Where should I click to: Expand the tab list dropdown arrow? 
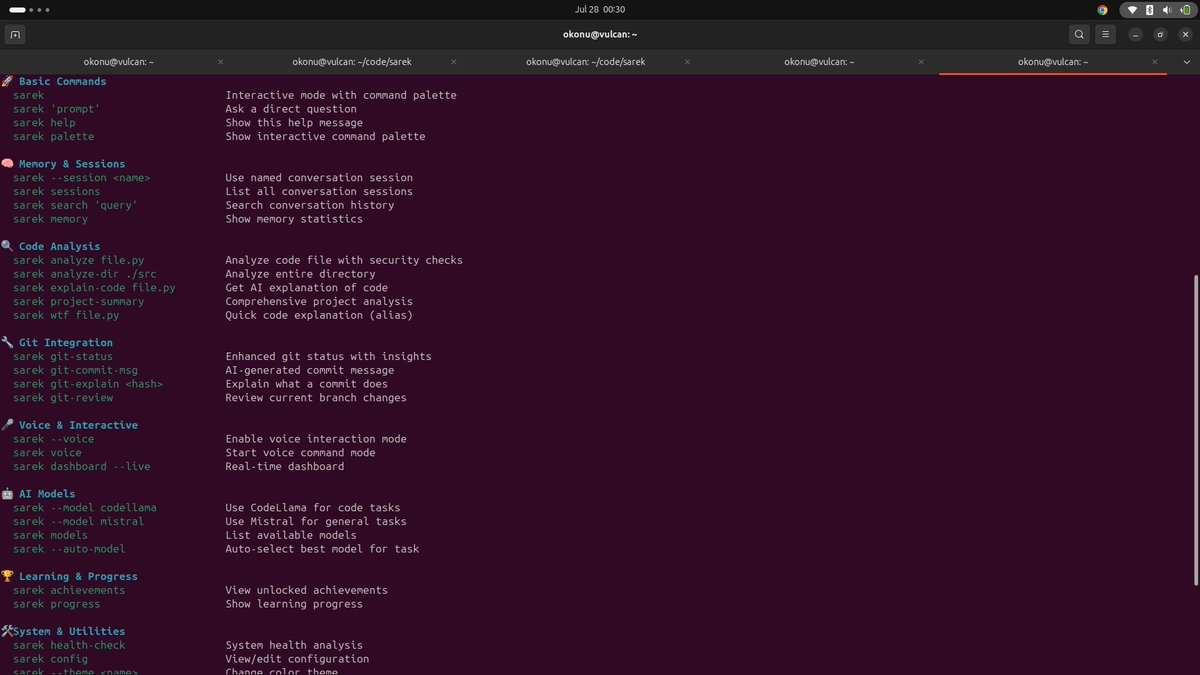[1185, 62]
